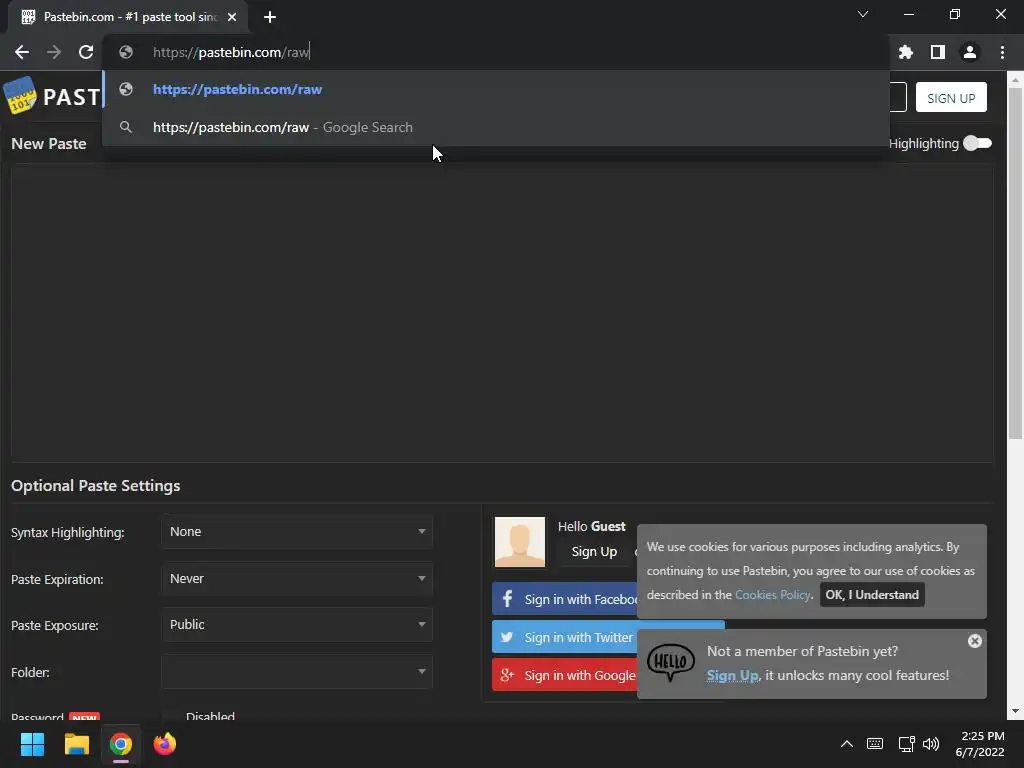Click the page vertical scrollbar thumb
Screen dimensions: 1024x768
pos(1015,263)
